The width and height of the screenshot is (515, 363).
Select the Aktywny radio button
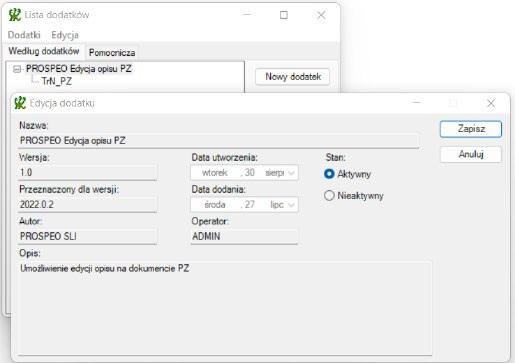tap(329, 174)
